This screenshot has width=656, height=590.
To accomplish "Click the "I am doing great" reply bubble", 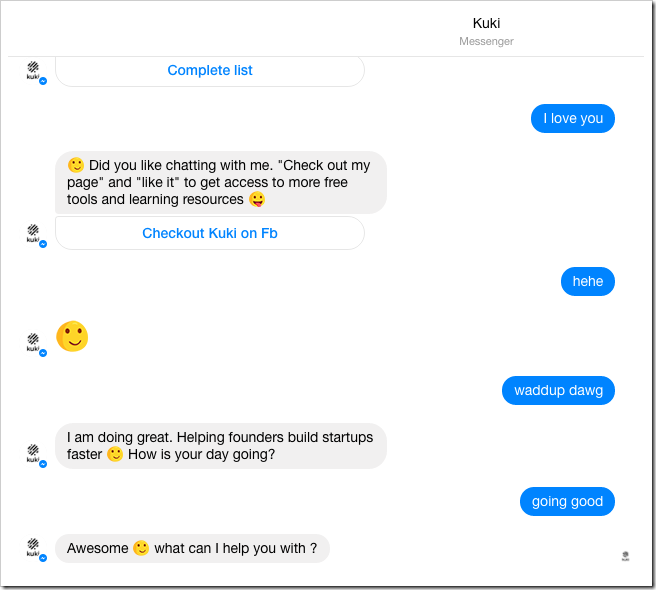I will pyautogui.click(x=220, y=446).
